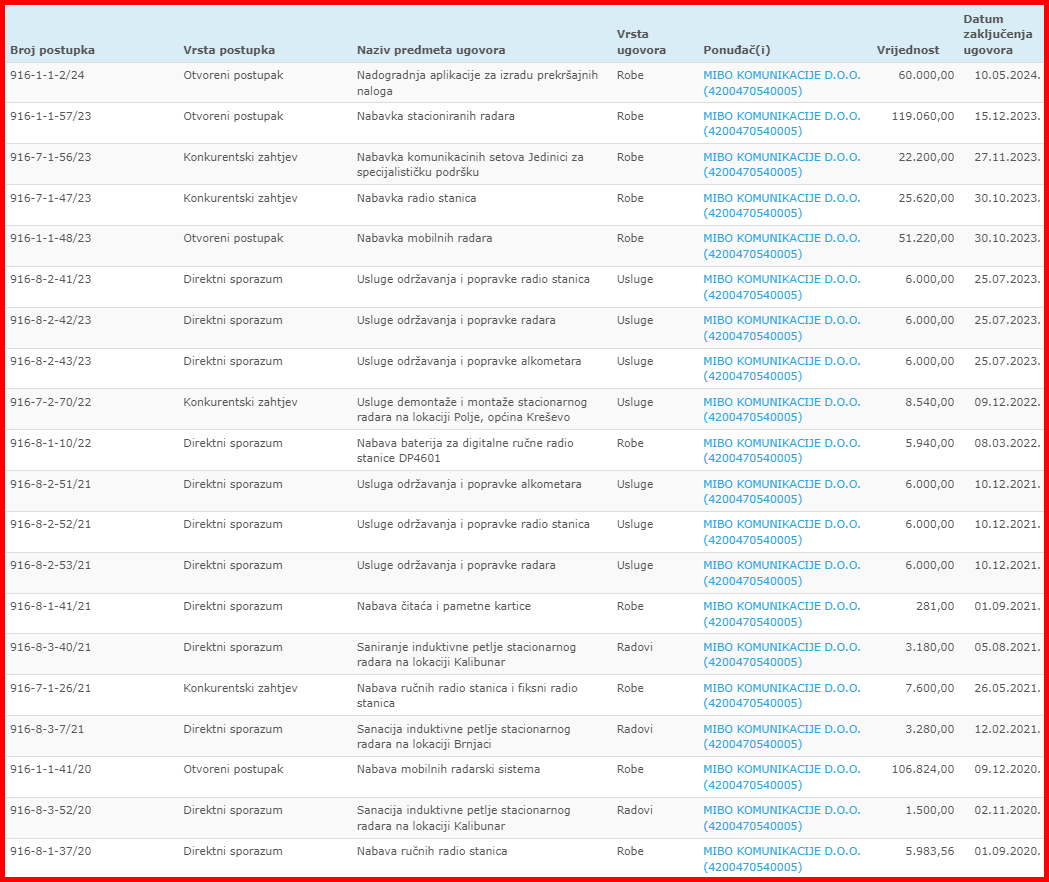Open MIBO KOMUNIKACIJE link in row 916-8-2-42/23

click(781, 328)
